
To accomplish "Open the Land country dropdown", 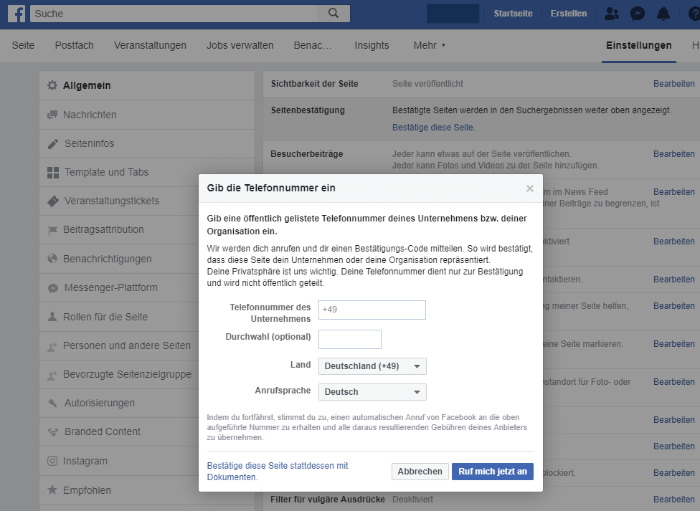I will 372,366.
